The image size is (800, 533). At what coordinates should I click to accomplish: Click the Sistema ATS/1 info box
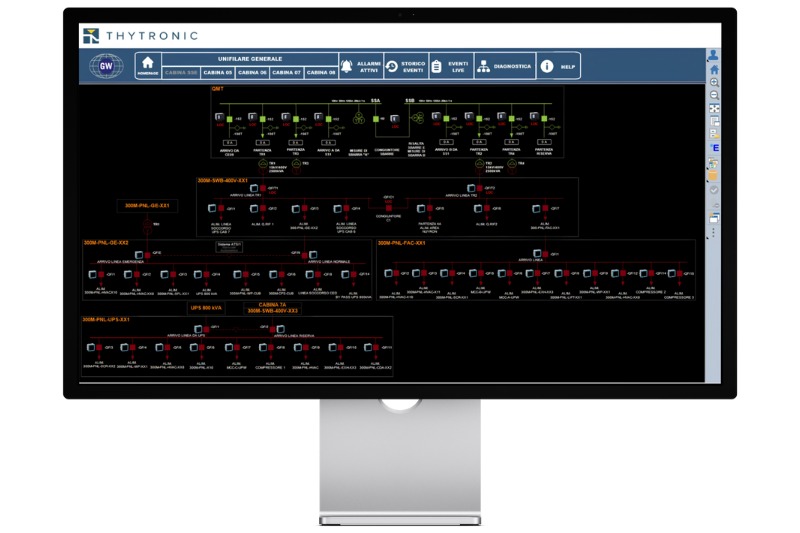(230, 246)
